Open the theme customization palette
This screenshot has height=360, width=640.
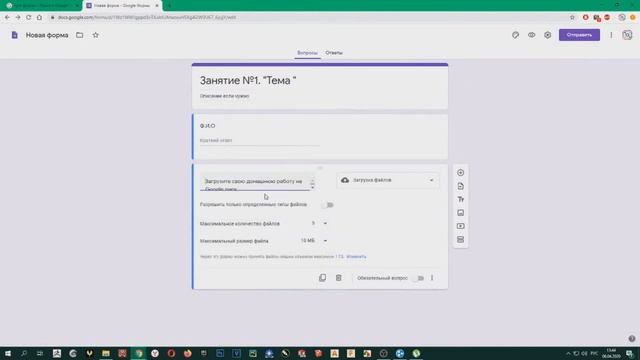(516, 35)
